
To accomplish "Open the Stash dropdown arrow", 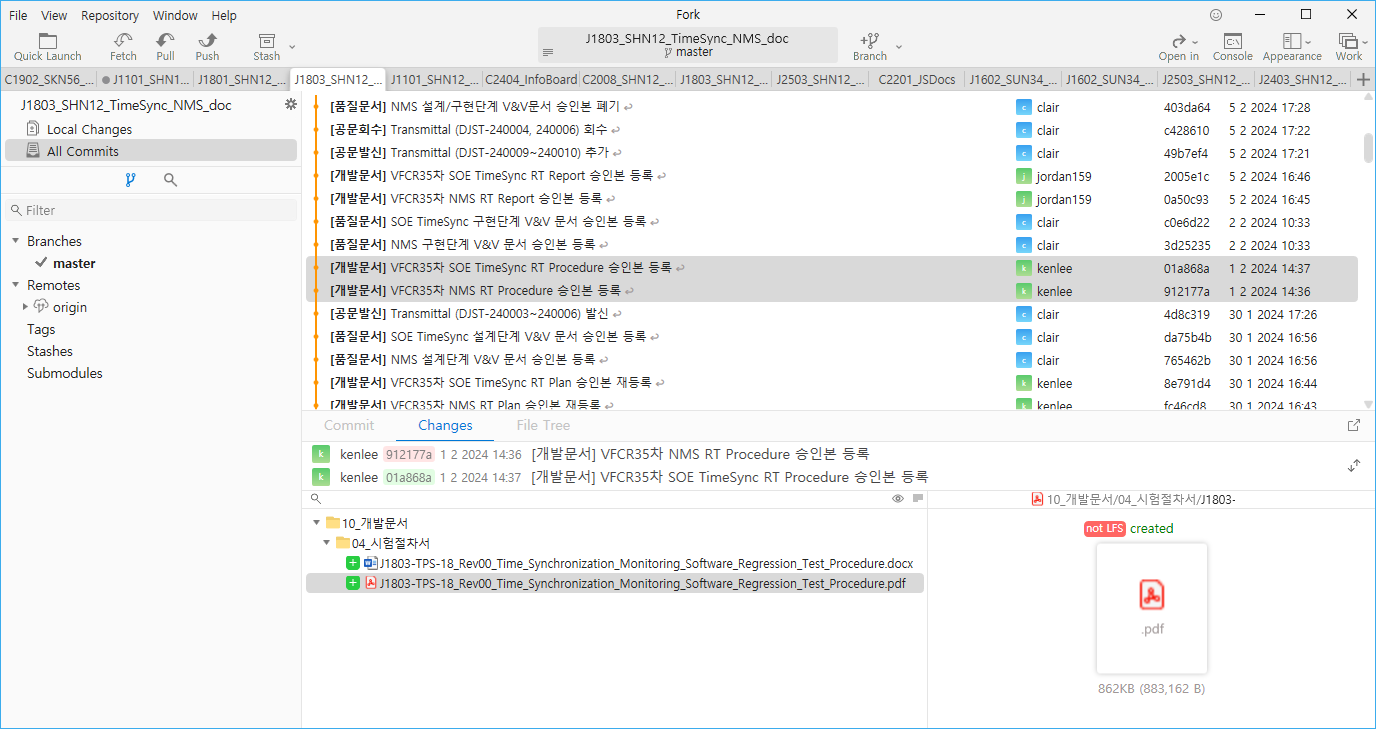I will pyautogui.click(x=292, y=46).
